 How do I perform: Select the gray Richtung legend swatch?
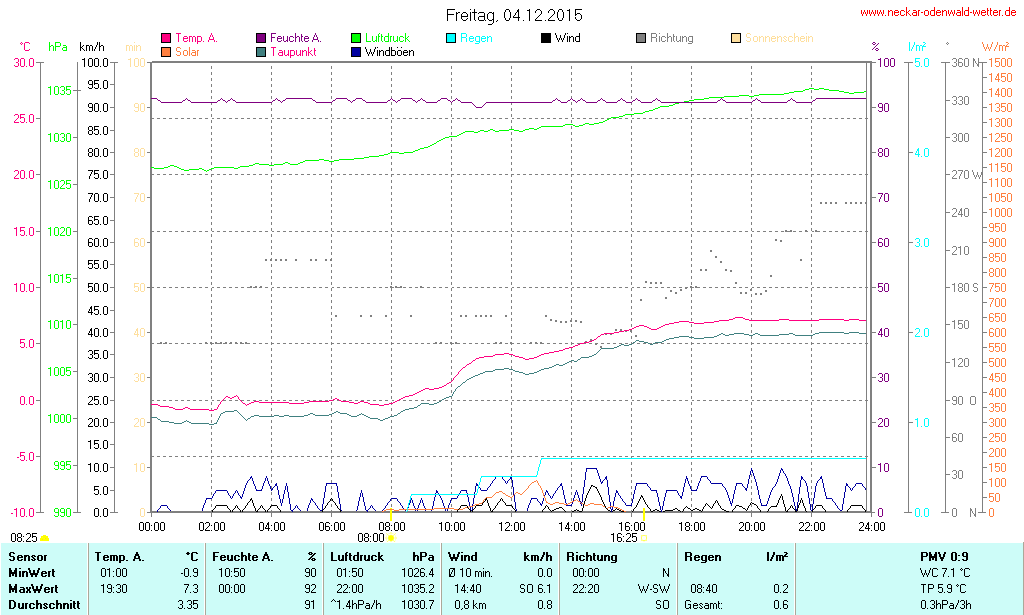[641, 38]
